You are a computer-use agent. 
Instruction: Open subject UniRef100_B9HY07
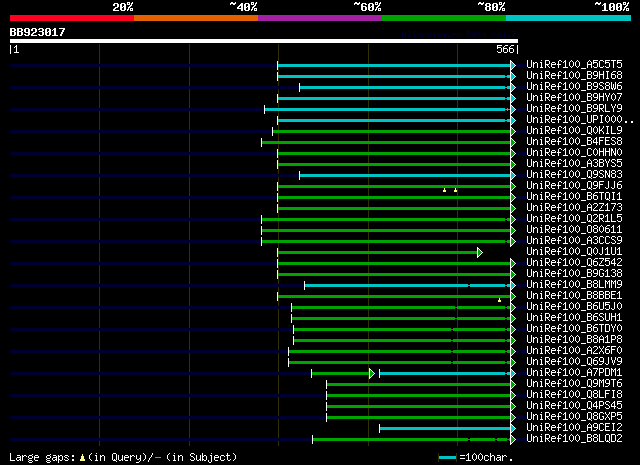point(574,97)
